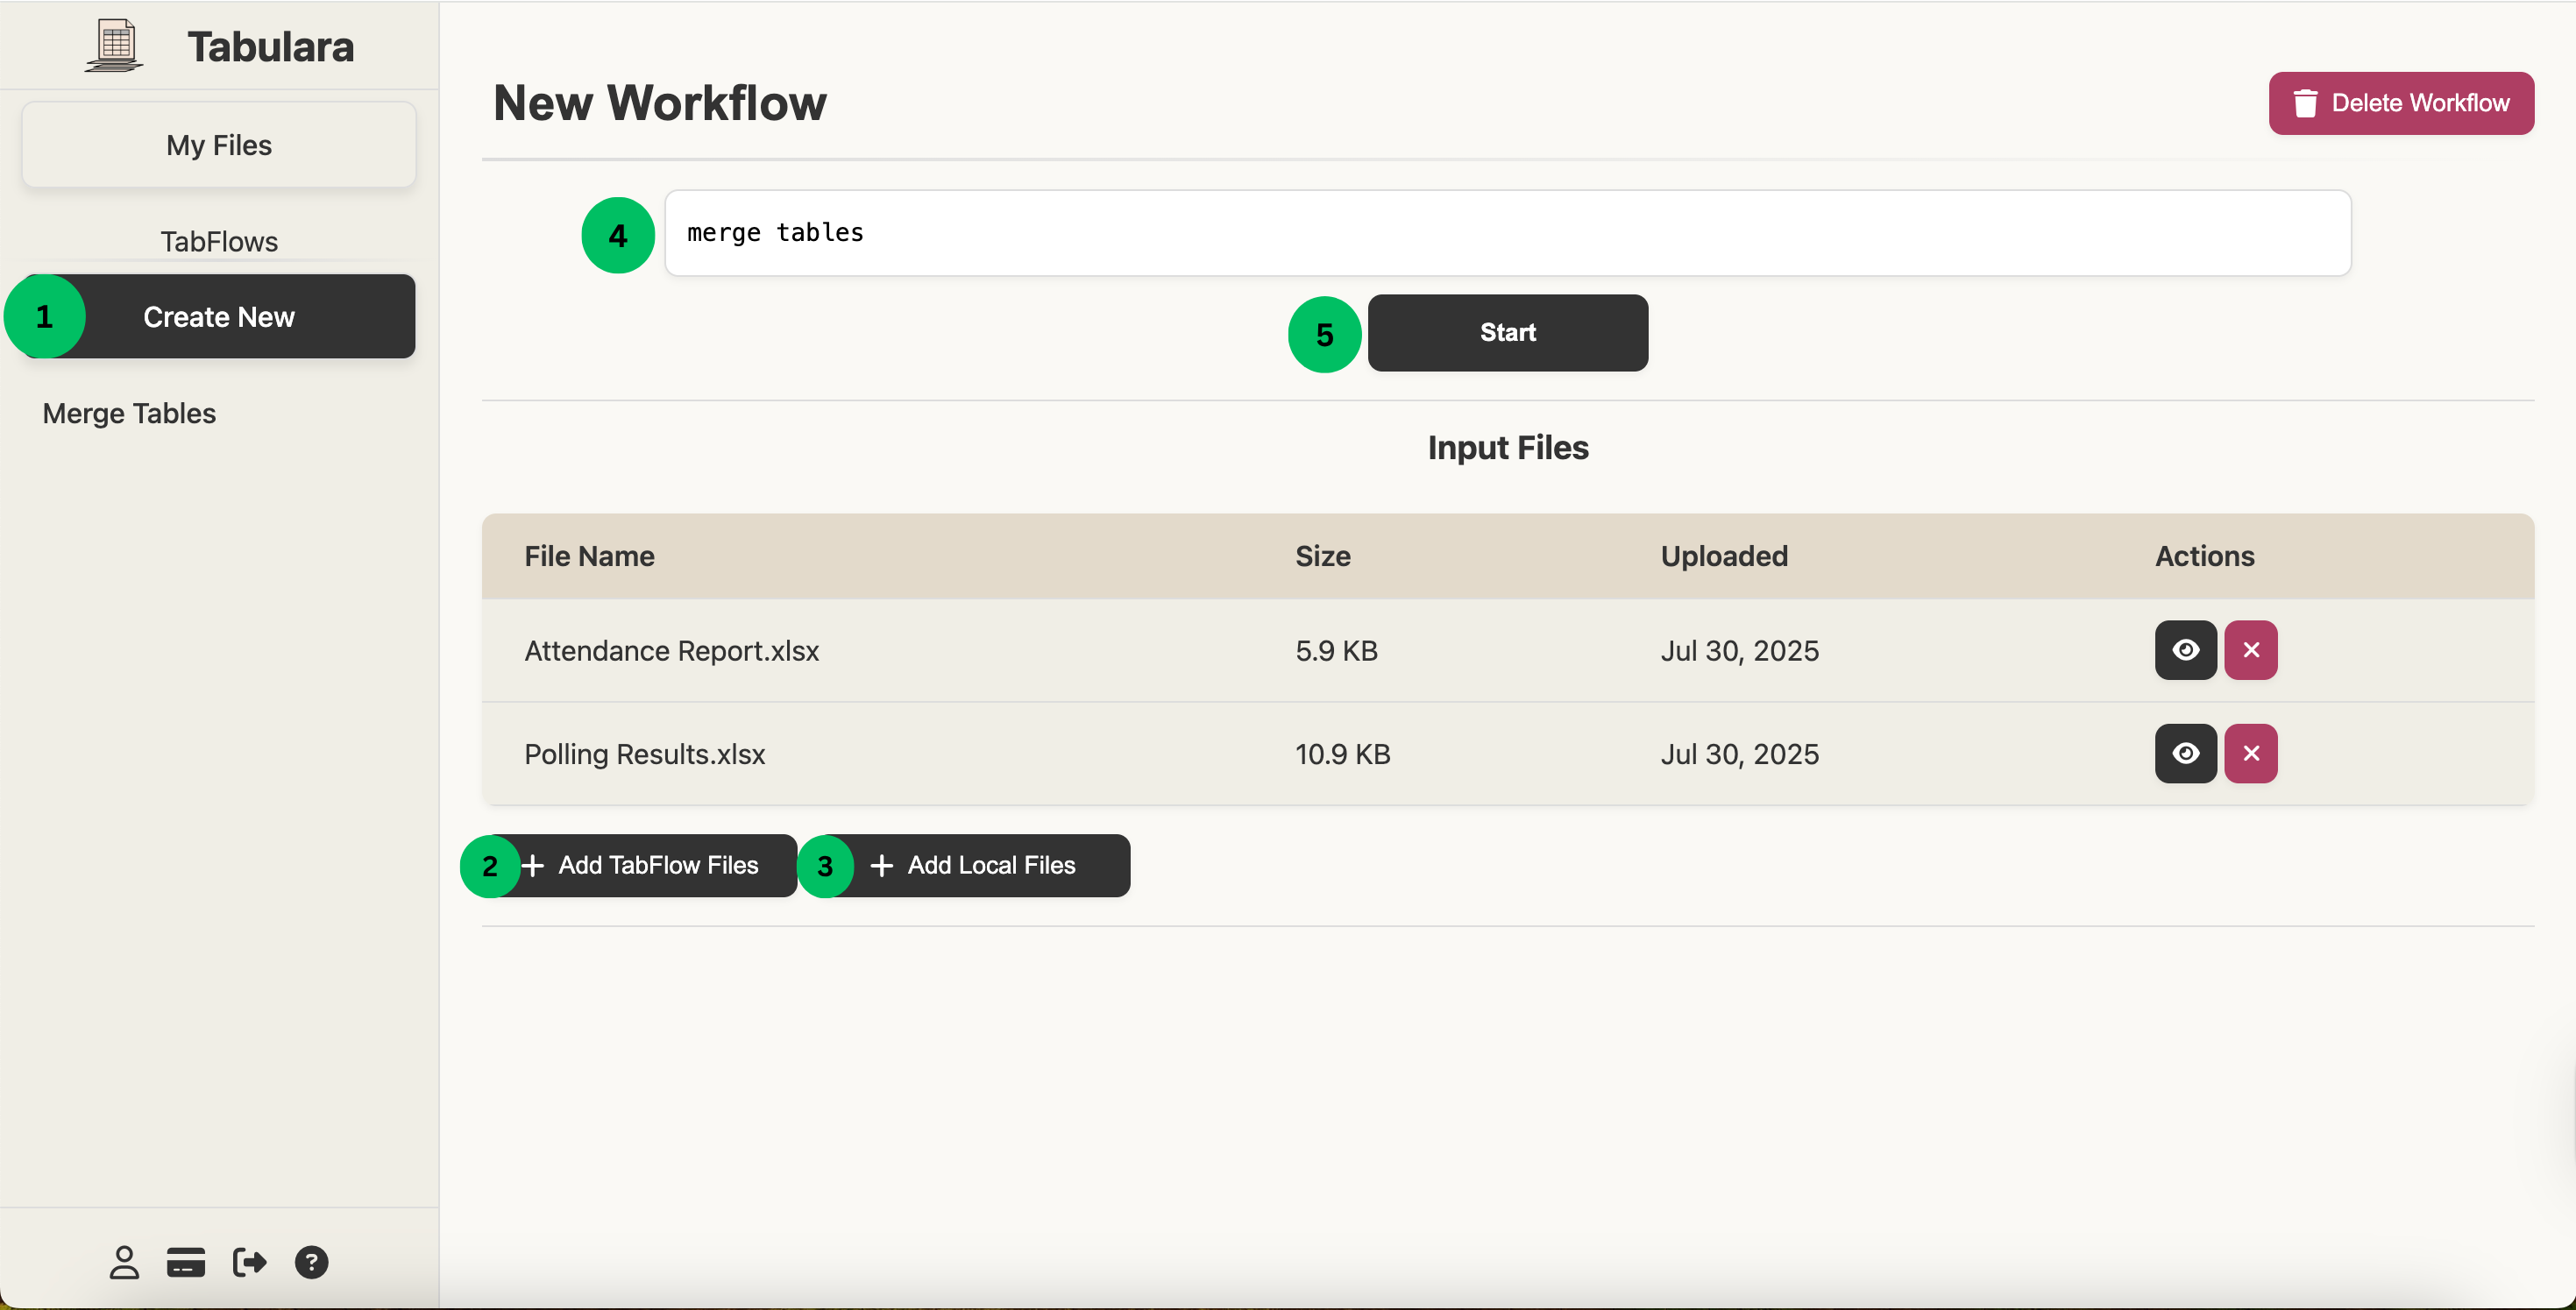Remove Attendance Report.xlsx with its X button

(x=2251, y=650)
